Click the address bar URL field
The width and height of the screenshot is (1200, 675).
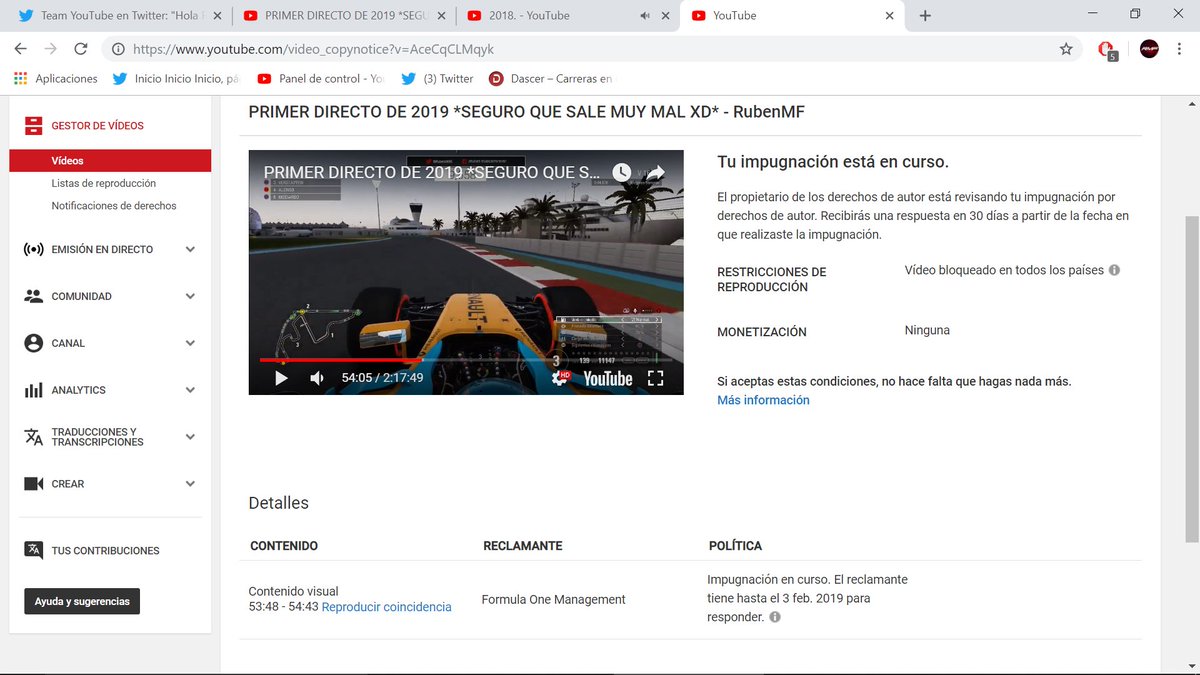pos(590,49)
